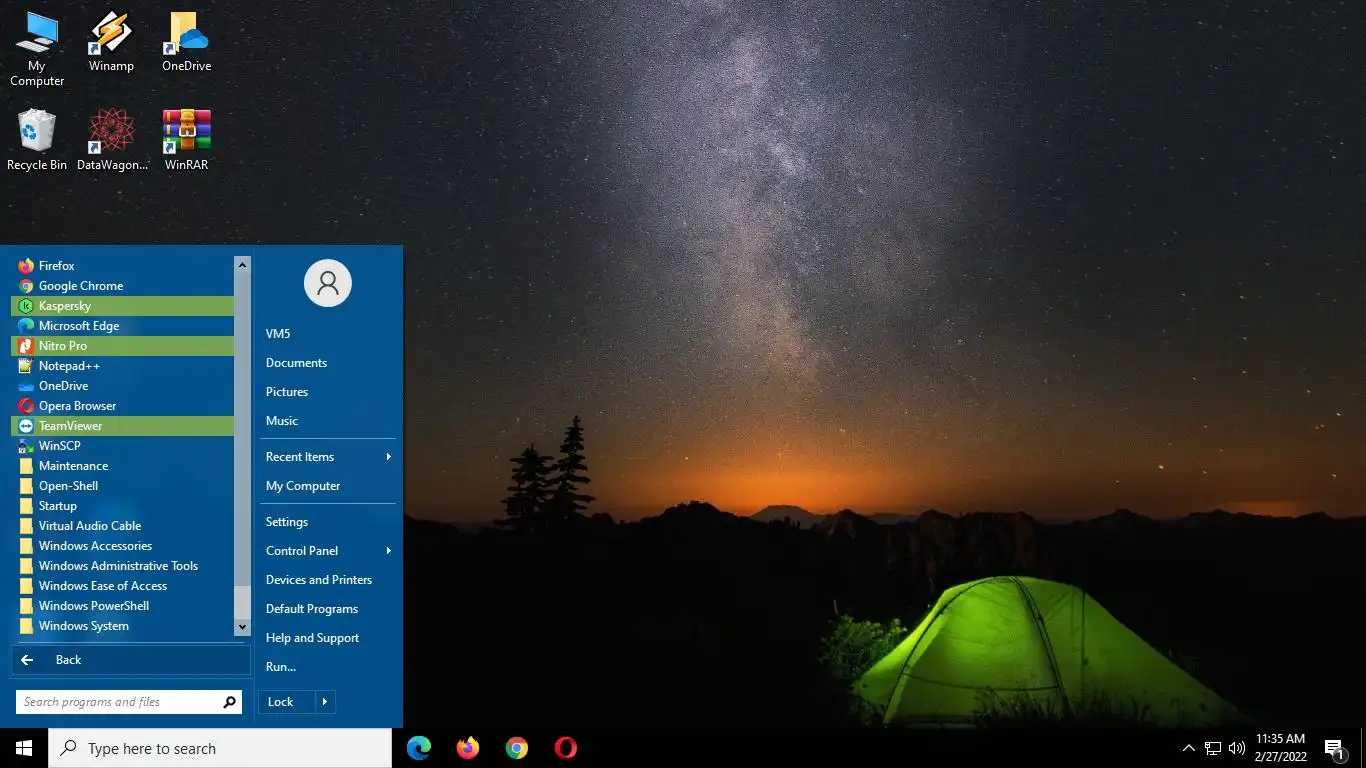The image size is (1366, 768).
Task: Click the user account avatar picture
Action: pos(328,283)
